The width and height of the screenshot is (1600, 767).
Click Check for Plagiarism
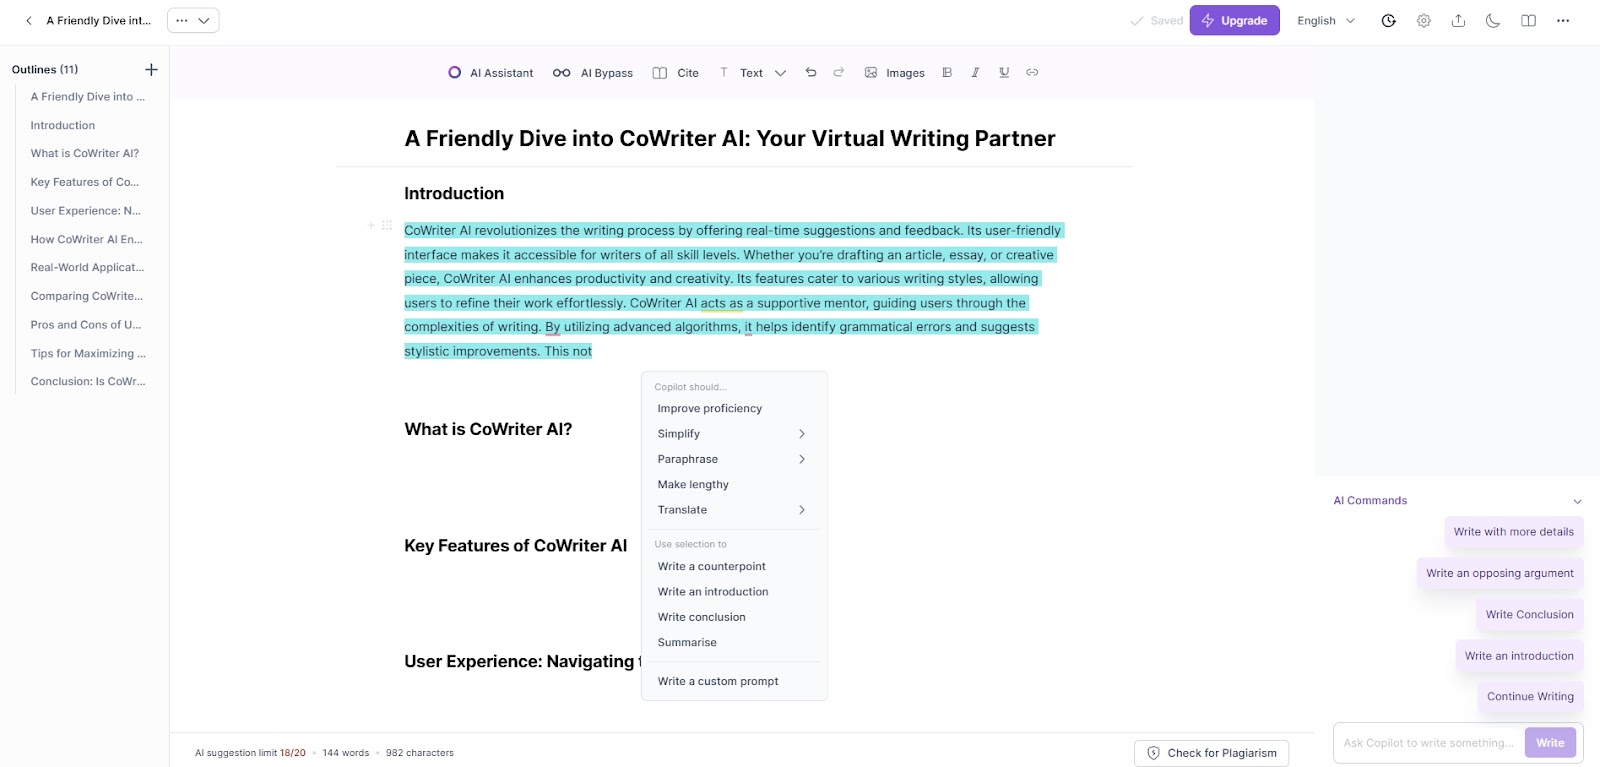(1212, 753)
